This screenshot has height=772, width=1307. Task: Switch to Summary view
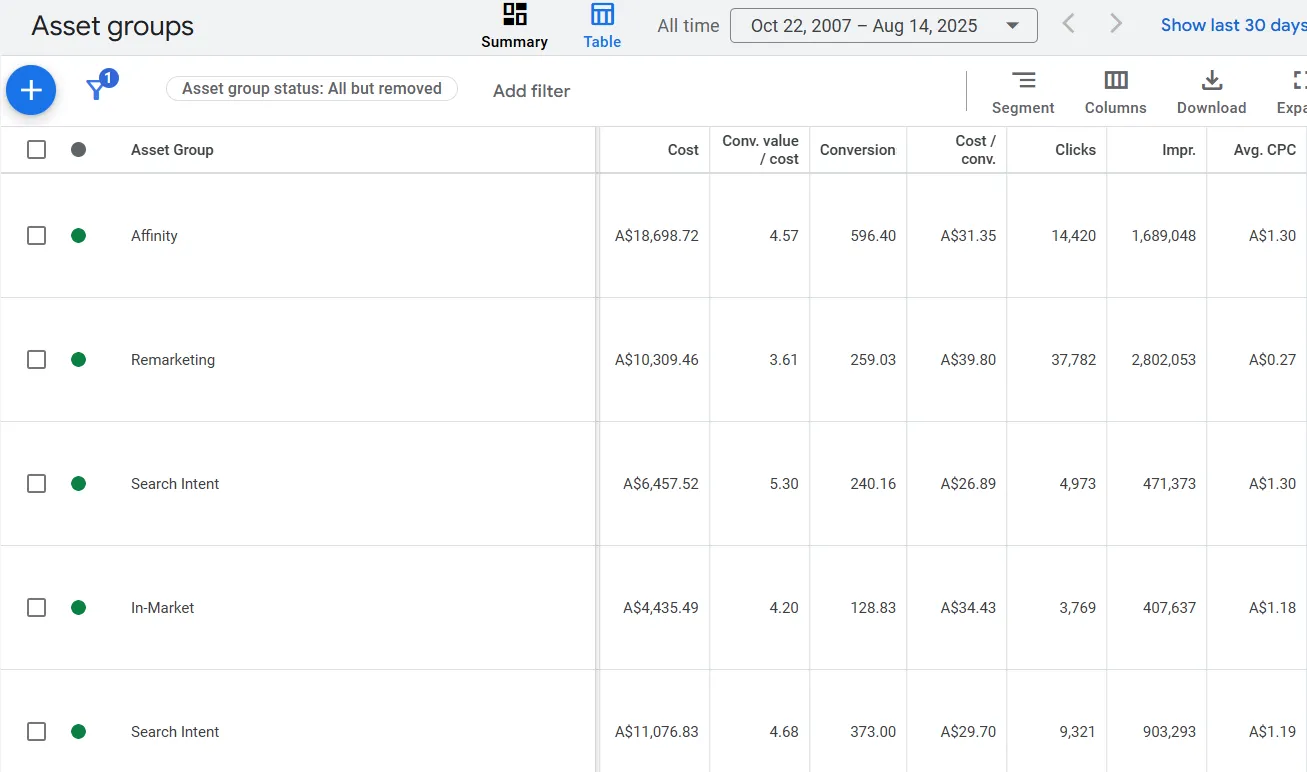[514, 25]
